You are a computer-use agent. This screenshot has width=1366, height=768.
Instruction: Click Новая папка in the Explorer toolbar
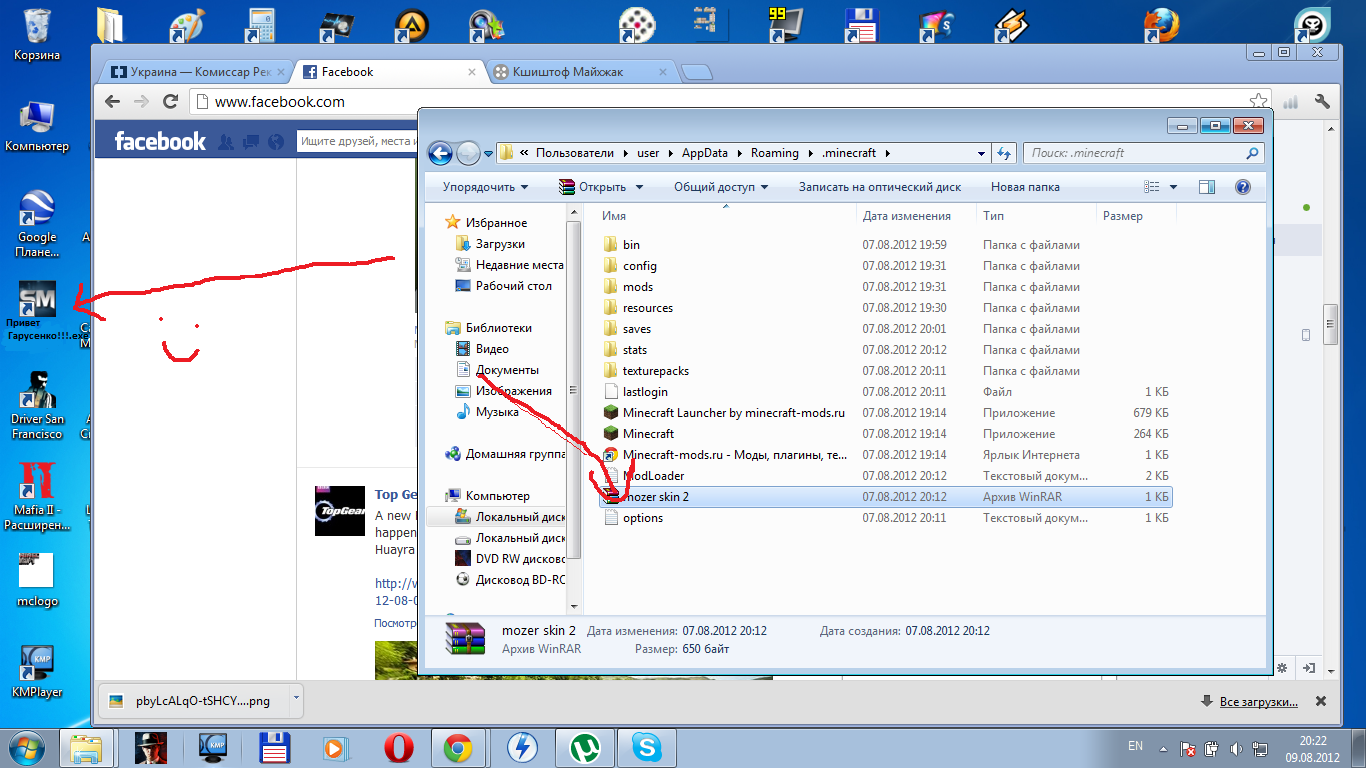[x=1025, y=187]
